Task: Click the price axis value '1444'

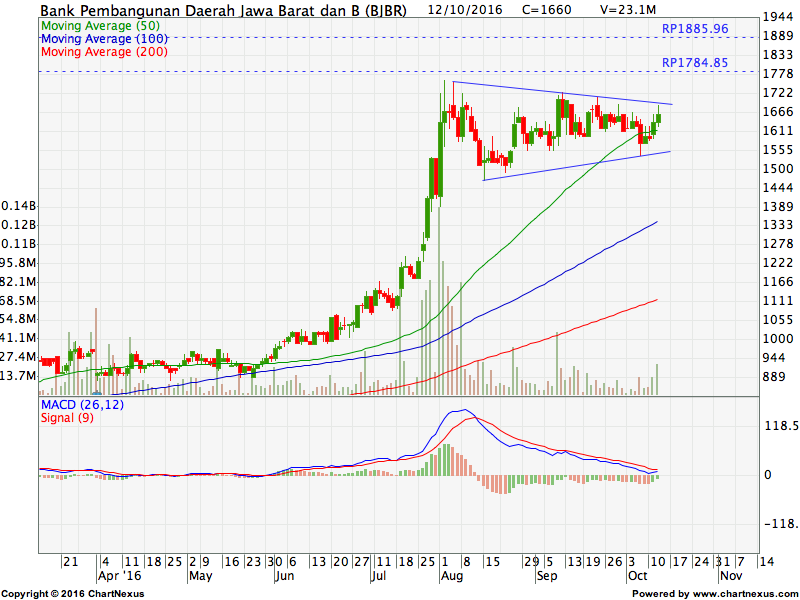Action: point(778,188)
